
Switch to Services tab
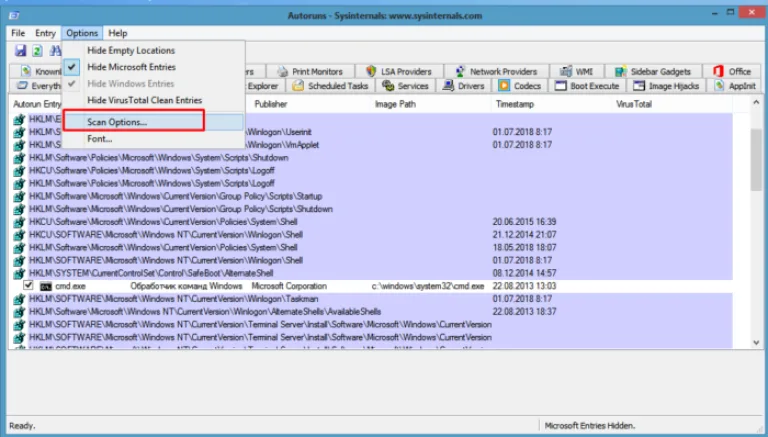click(406, 86)
